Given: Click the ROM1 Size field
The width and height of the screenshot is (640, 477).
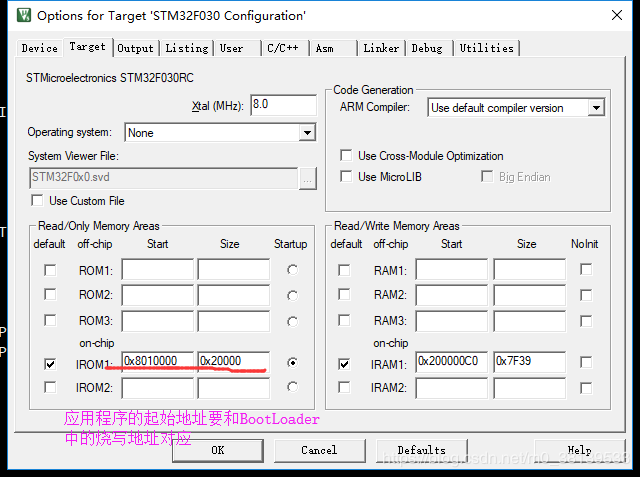Looking at the screenshot, I should (234, 269).
